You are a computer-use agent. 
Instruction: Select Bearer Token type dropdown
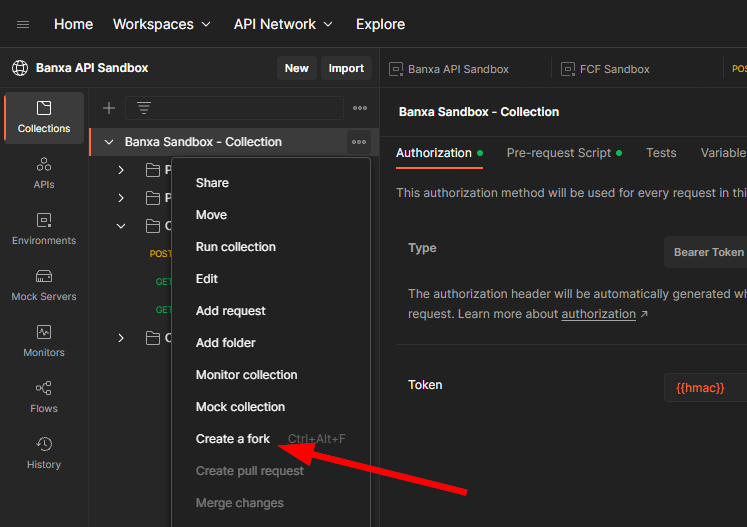pyautogui.click(x=706, y=252)
